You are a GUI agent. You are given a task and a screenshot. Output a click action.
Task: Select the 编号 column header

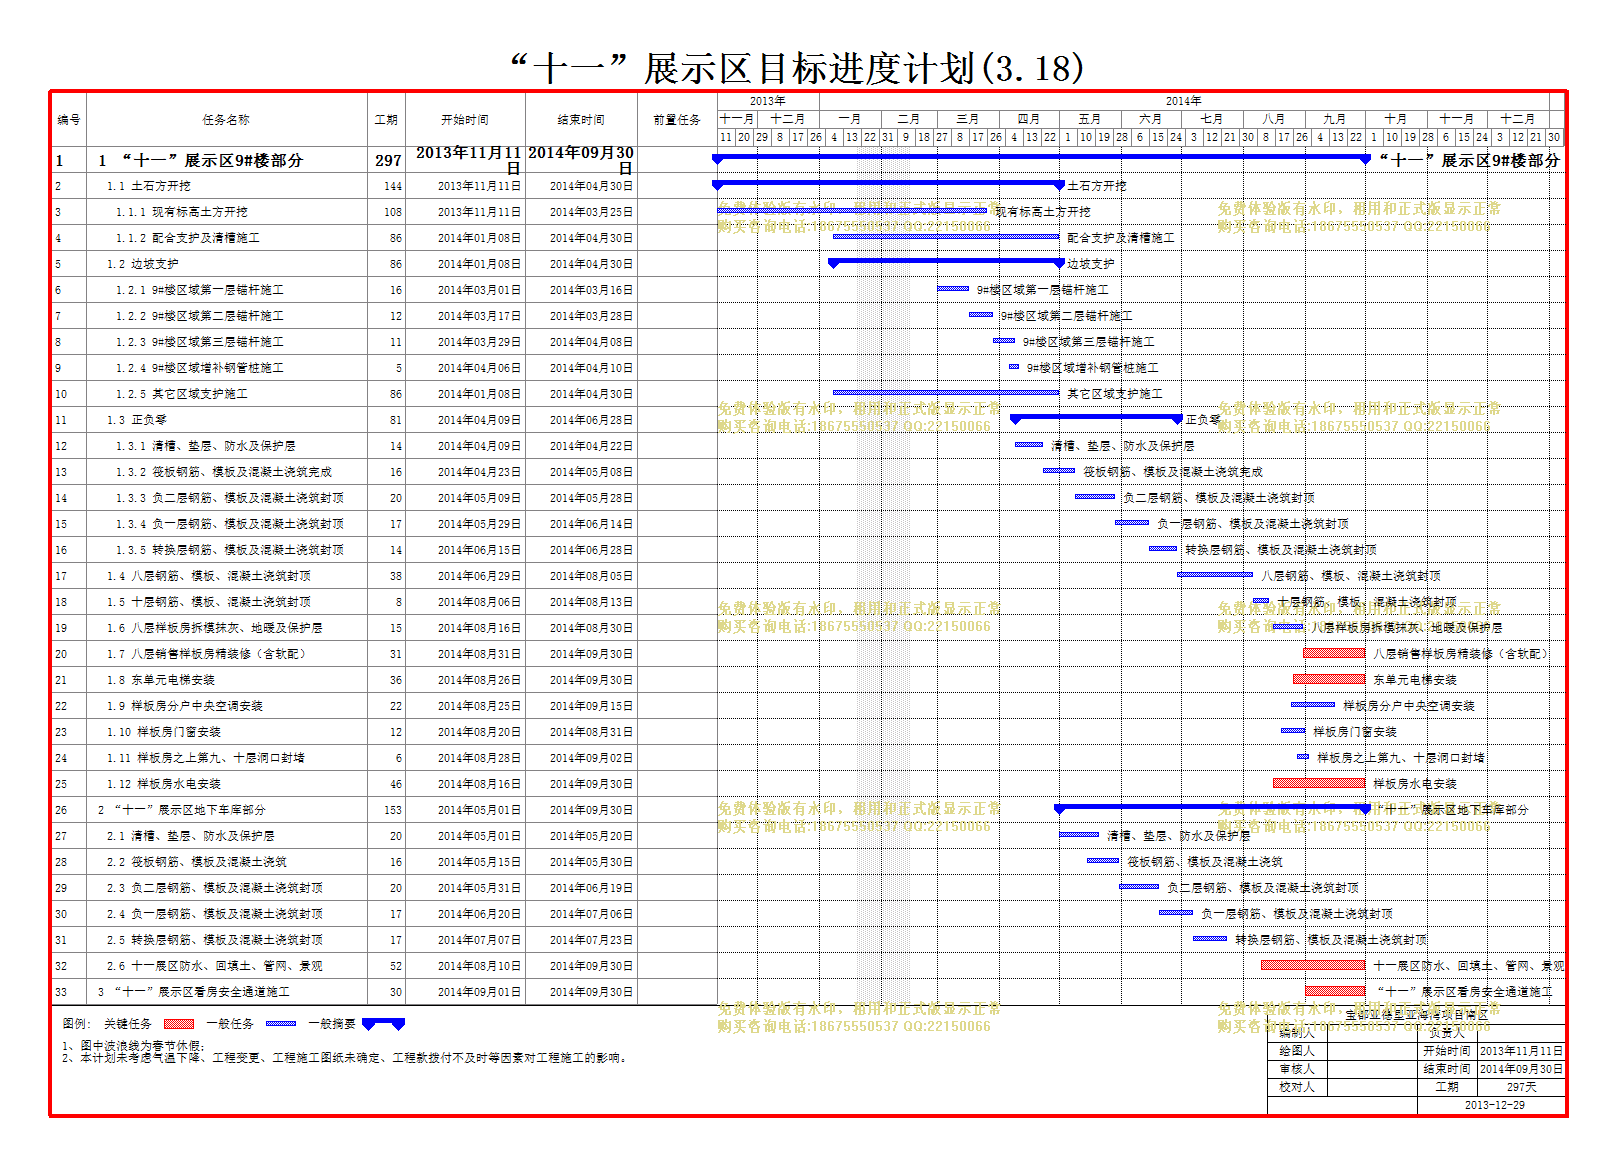[x=69, y=120]
